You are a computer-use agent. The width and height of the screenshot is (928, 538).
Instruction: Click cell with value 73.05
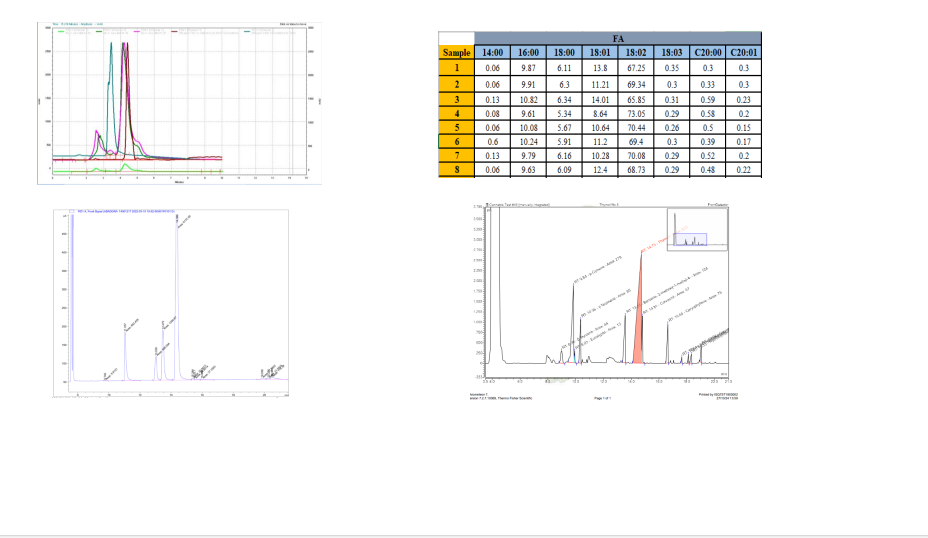tap(634, 114)
